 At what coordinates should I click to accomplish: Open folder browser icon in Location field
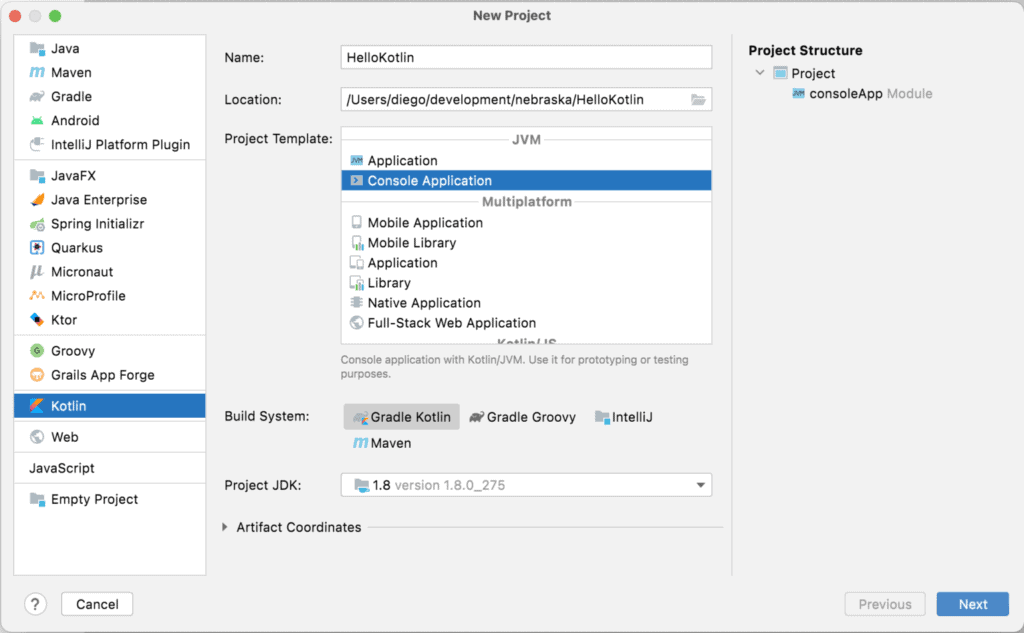click(x=699, y=100)
